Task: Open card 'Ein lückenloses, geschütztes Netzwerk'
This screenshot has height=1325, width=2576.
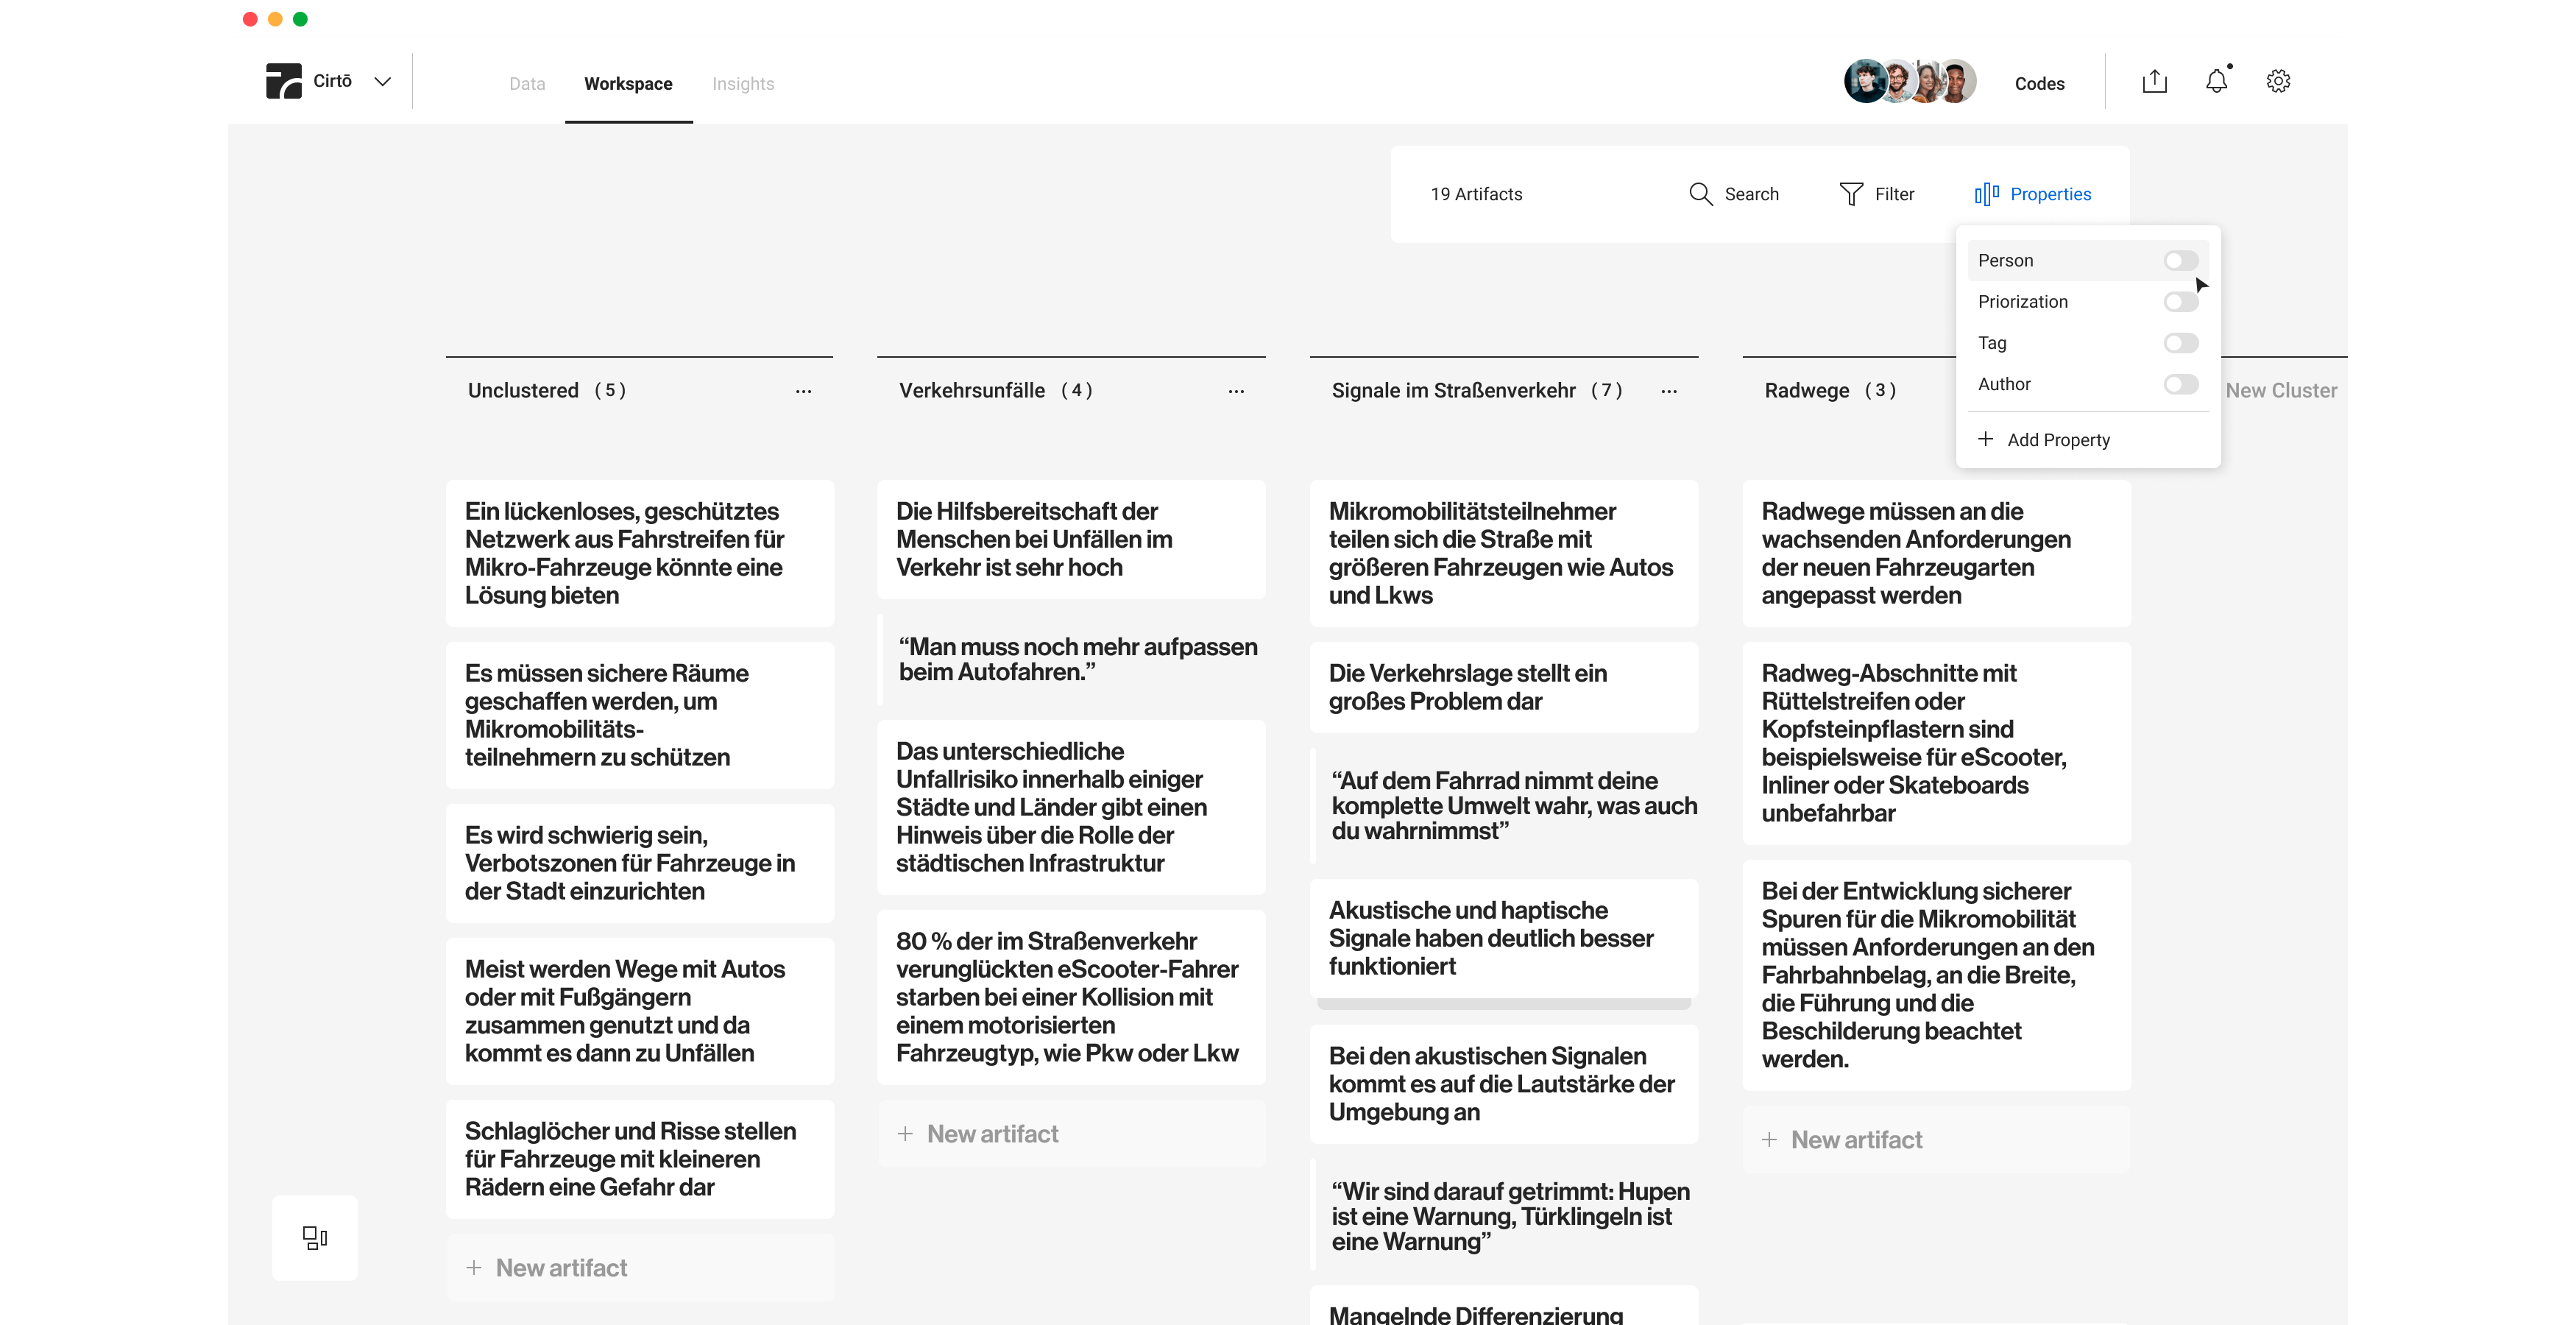Action: 640,553
